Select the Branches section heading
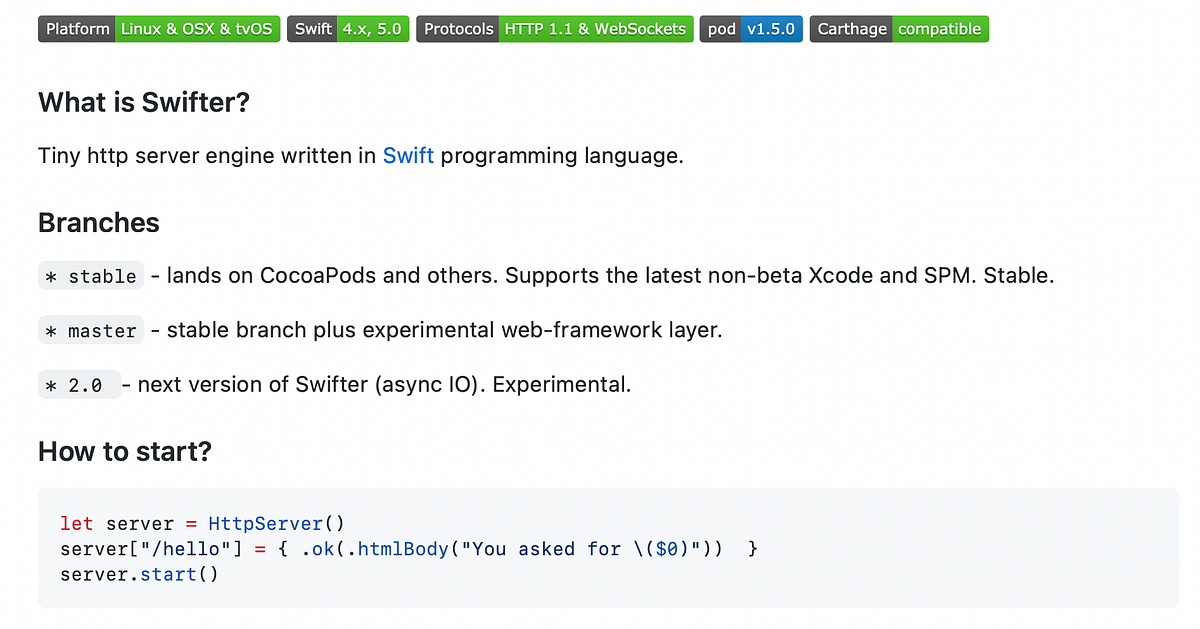 coord(98,223)
